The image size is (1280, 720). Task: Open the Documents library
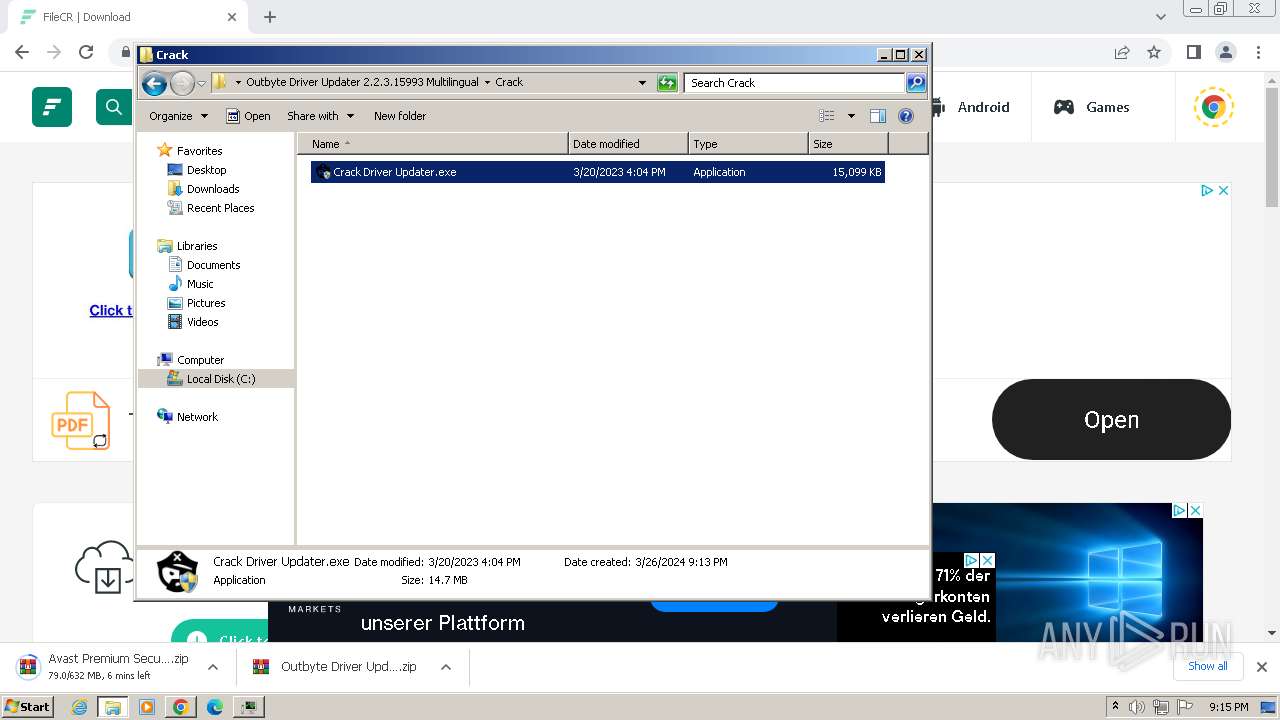213,265
